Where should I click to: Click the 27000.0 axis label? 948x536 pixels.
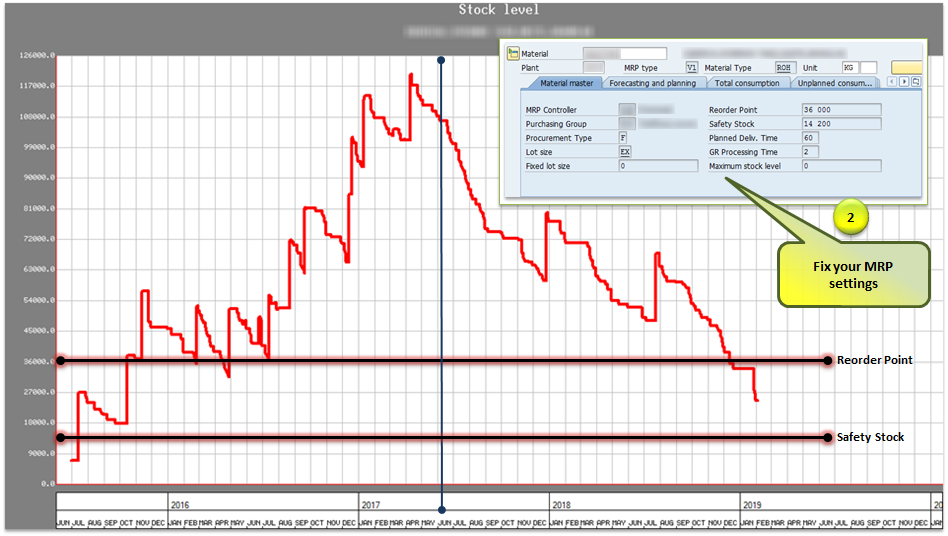pos(39,392)
